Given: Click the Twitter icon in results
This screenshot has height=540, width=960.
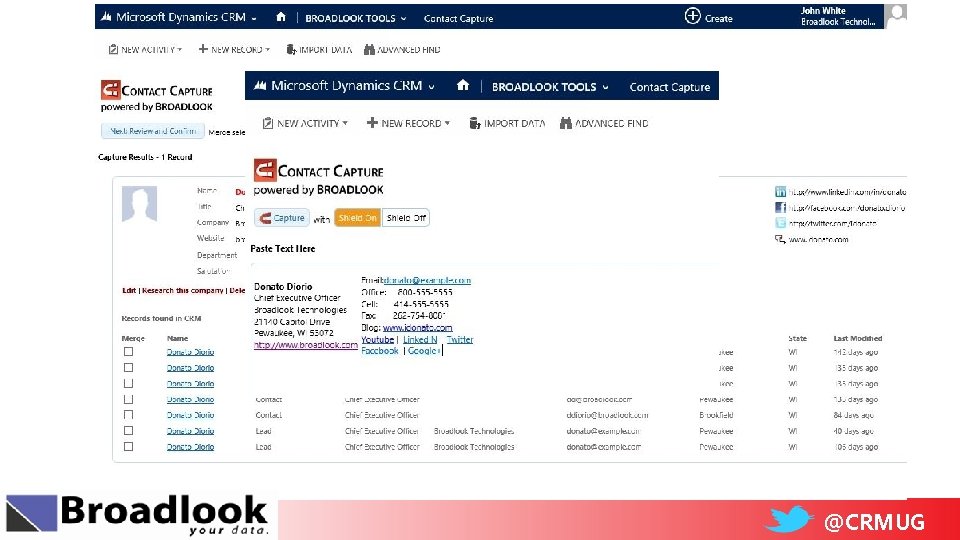Looking at the screenshot, I should click(x=780, y=223).
